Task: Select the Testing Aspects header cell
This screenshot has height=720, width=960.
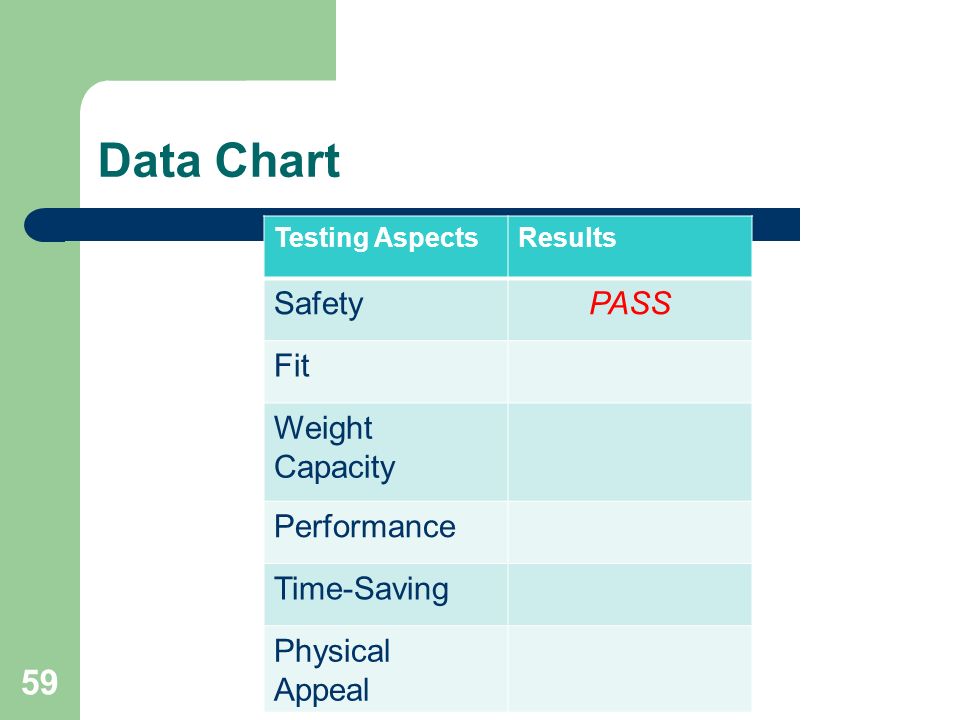Action: tap(386, 246)
